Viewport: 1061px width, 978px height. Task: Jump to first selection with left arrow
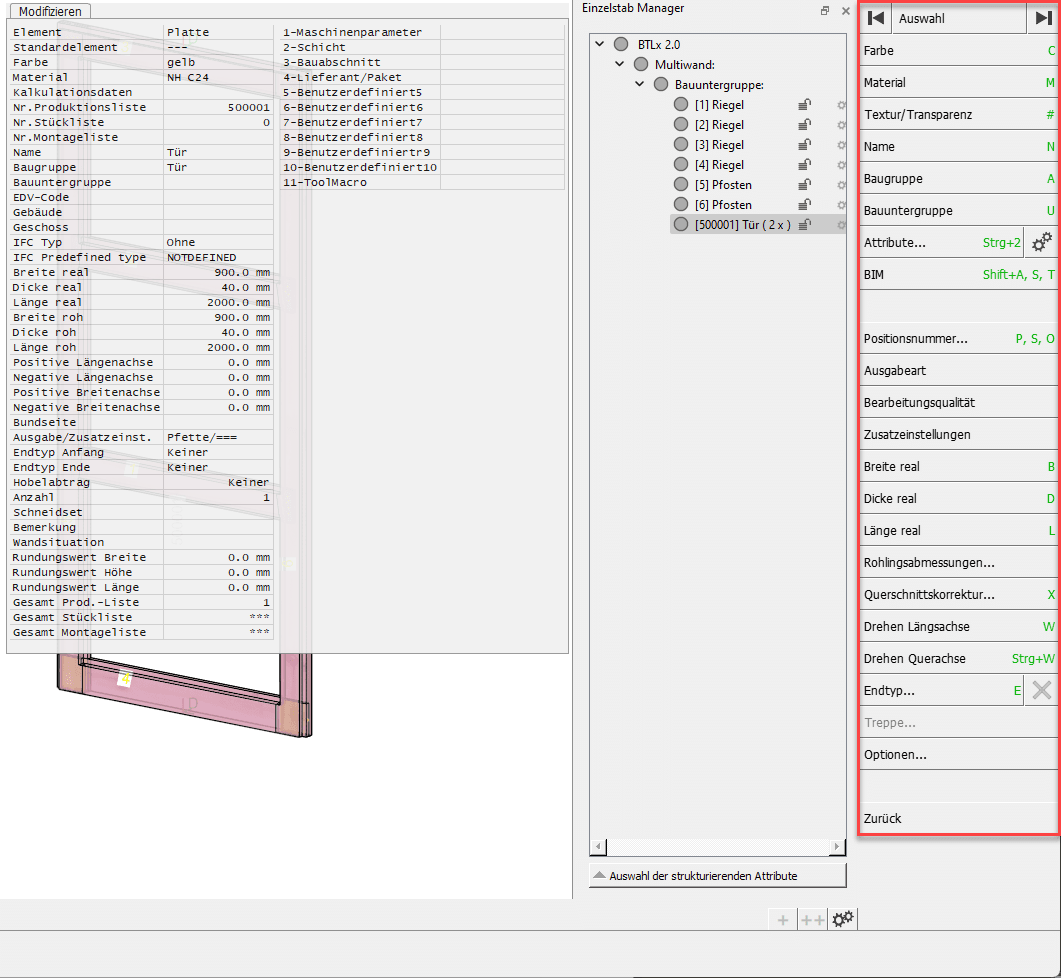pos(876,18)
